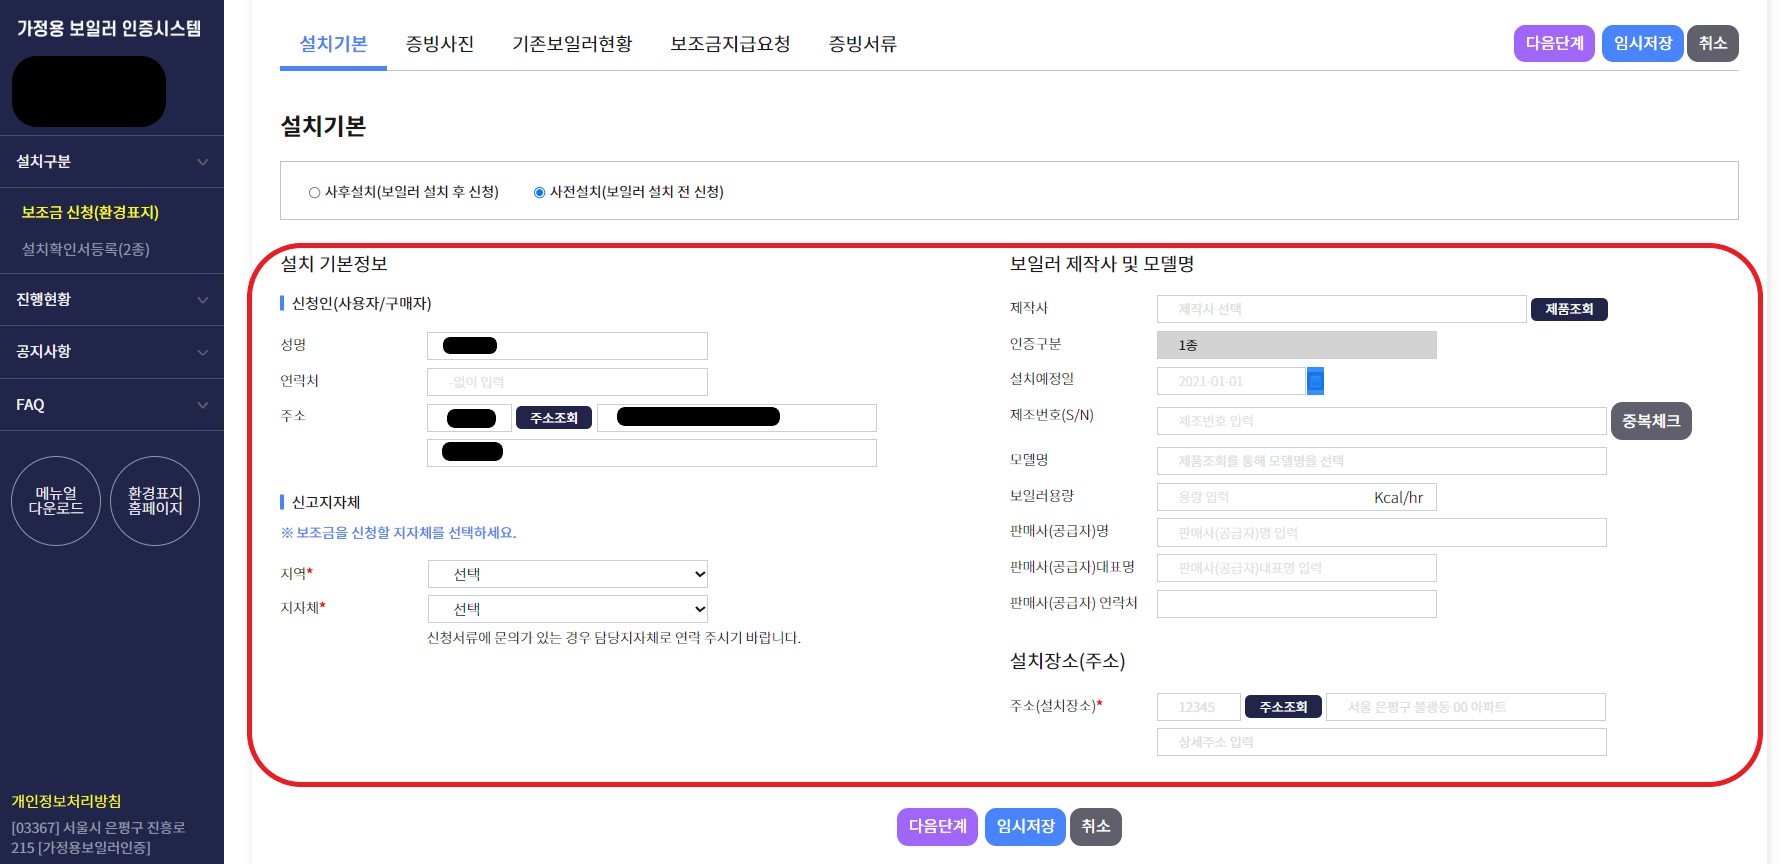The width and height of the screenshot is (1781, 864).
Task: Open the calendar icon for 설치예정일
Action: [1315, 381]
